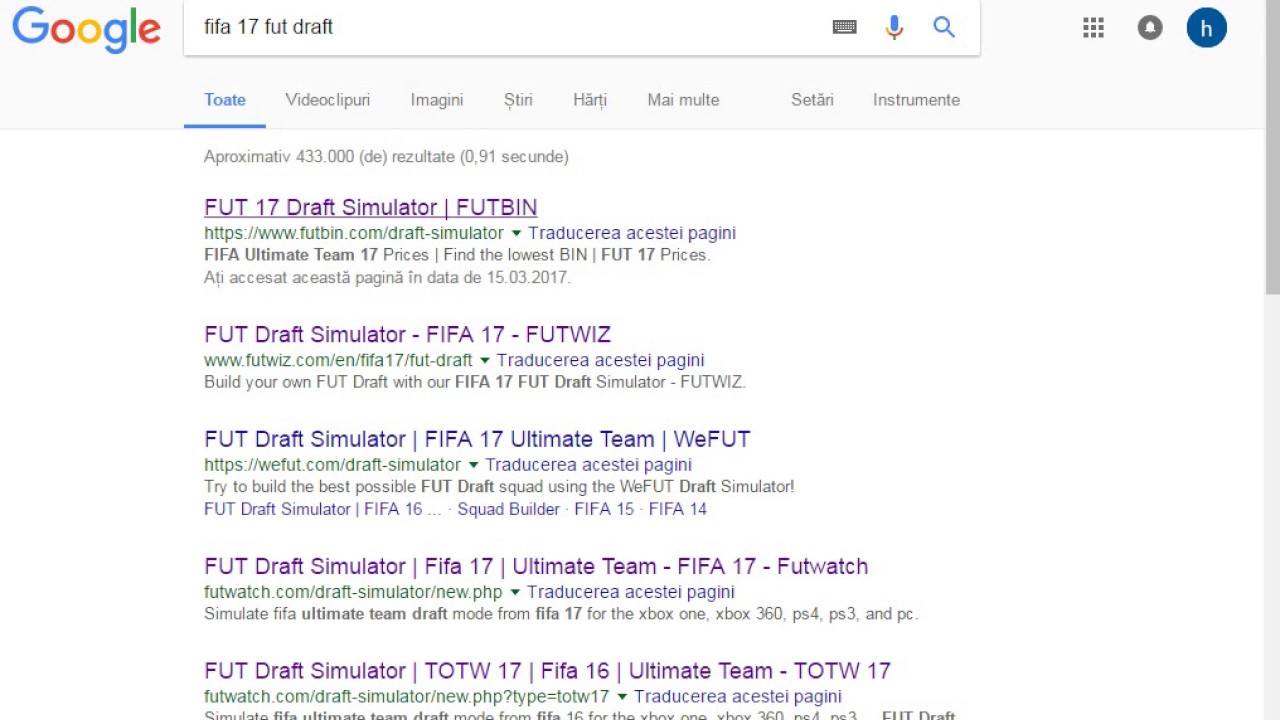Click the www.futwiz.com/en/fifa17/fut-draft URL
Image resolution: width=1280 pixels, height=720 pixels.
[338, 360]
